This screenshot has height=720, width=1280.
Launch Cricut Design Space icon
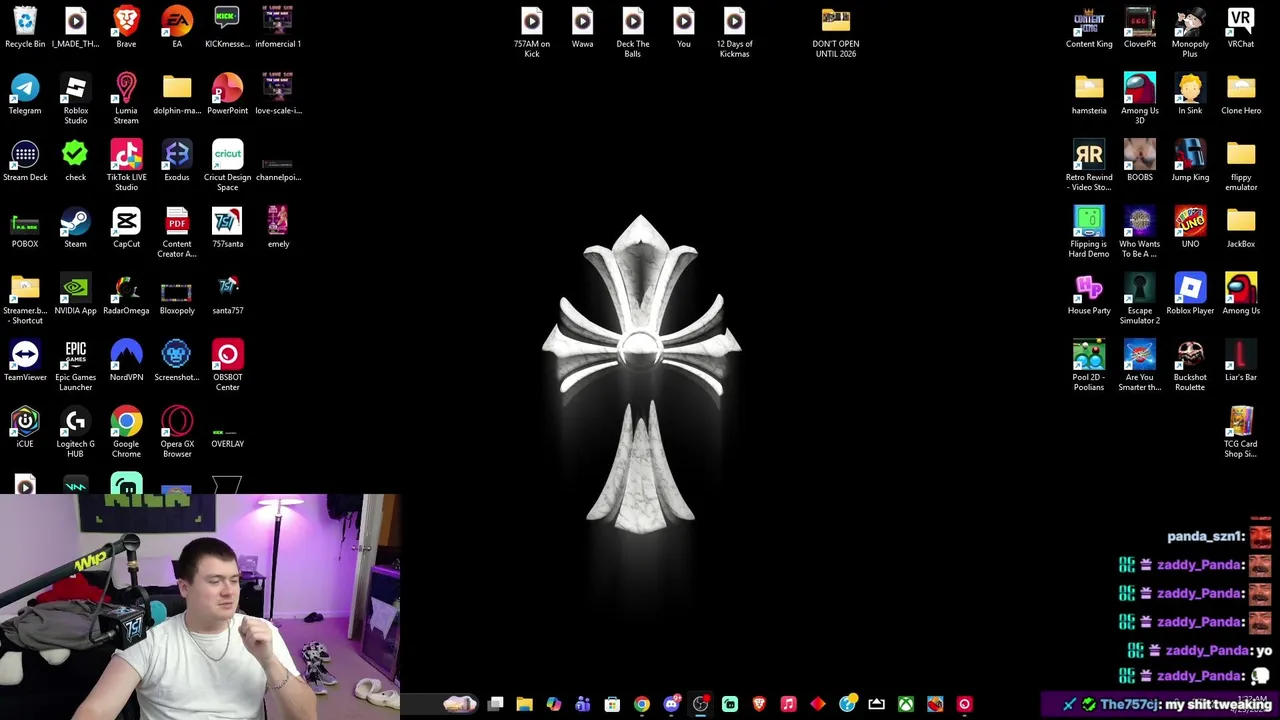point(227,166)
